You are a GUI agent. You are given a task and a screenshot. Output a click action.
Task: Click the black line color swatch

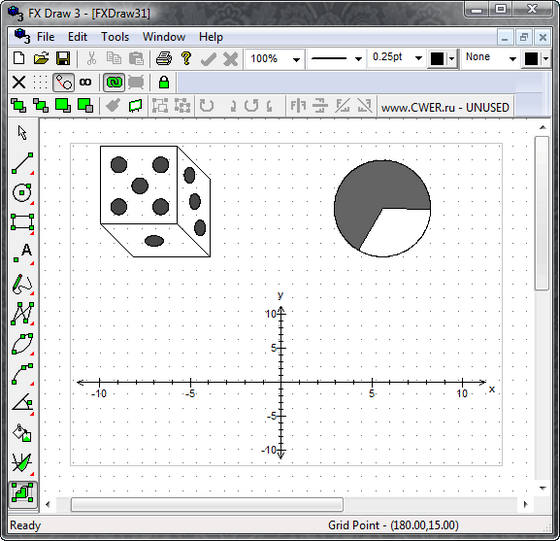(438, 59)
